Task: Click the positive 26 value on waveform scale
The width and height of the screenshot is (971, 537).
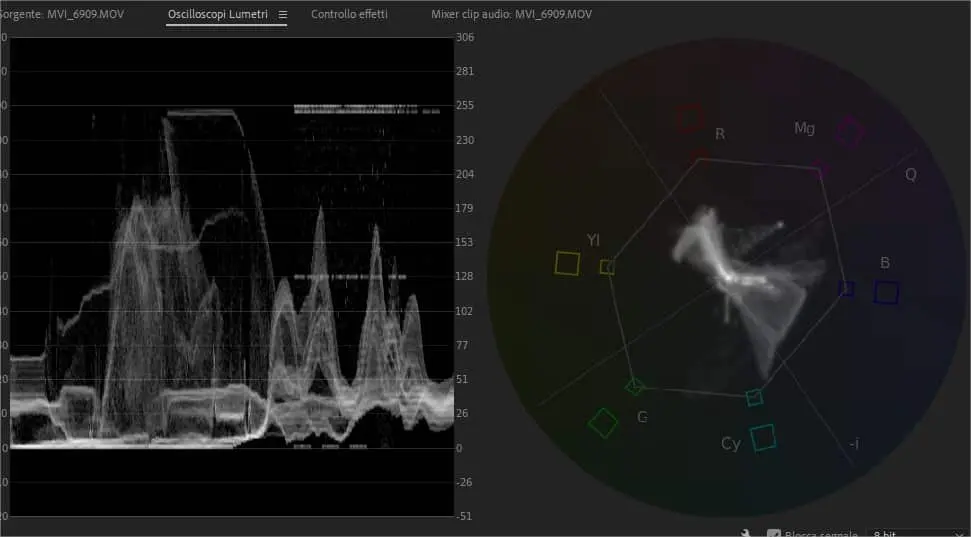Action: [463, 413]
